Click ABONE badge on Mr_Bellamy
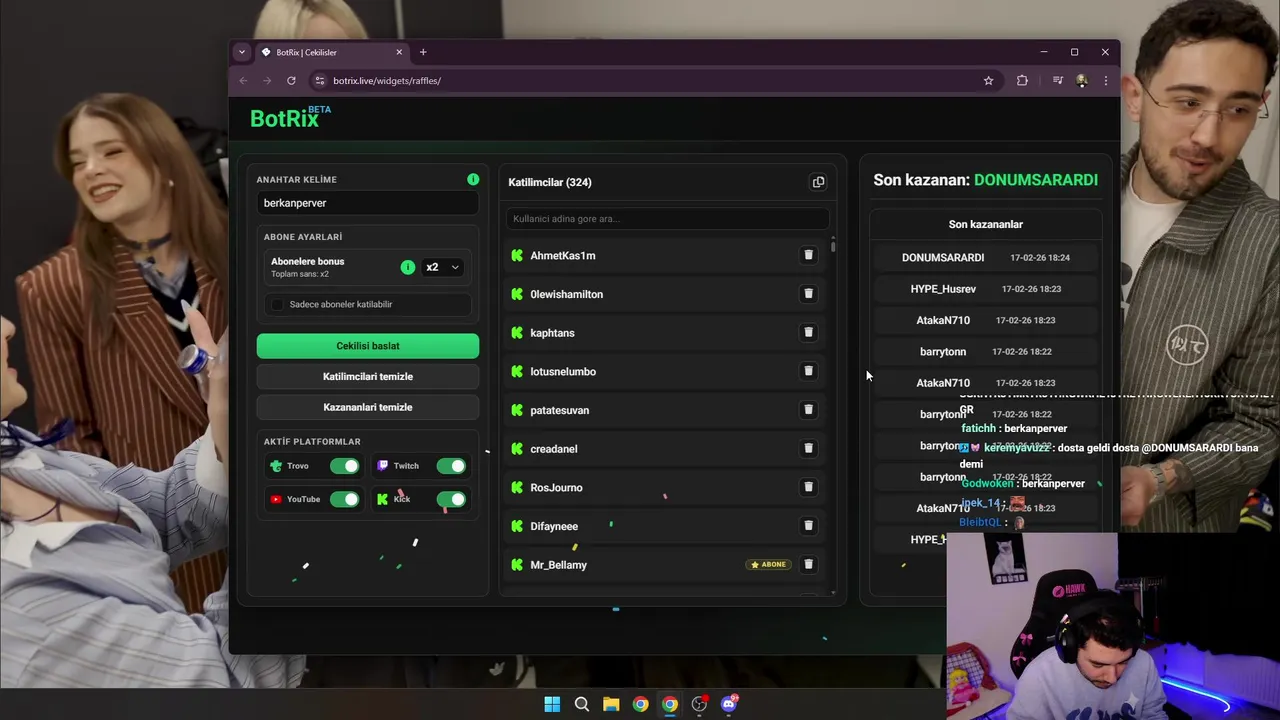Viewport: 1280px width, 720px height. [769, 565]
